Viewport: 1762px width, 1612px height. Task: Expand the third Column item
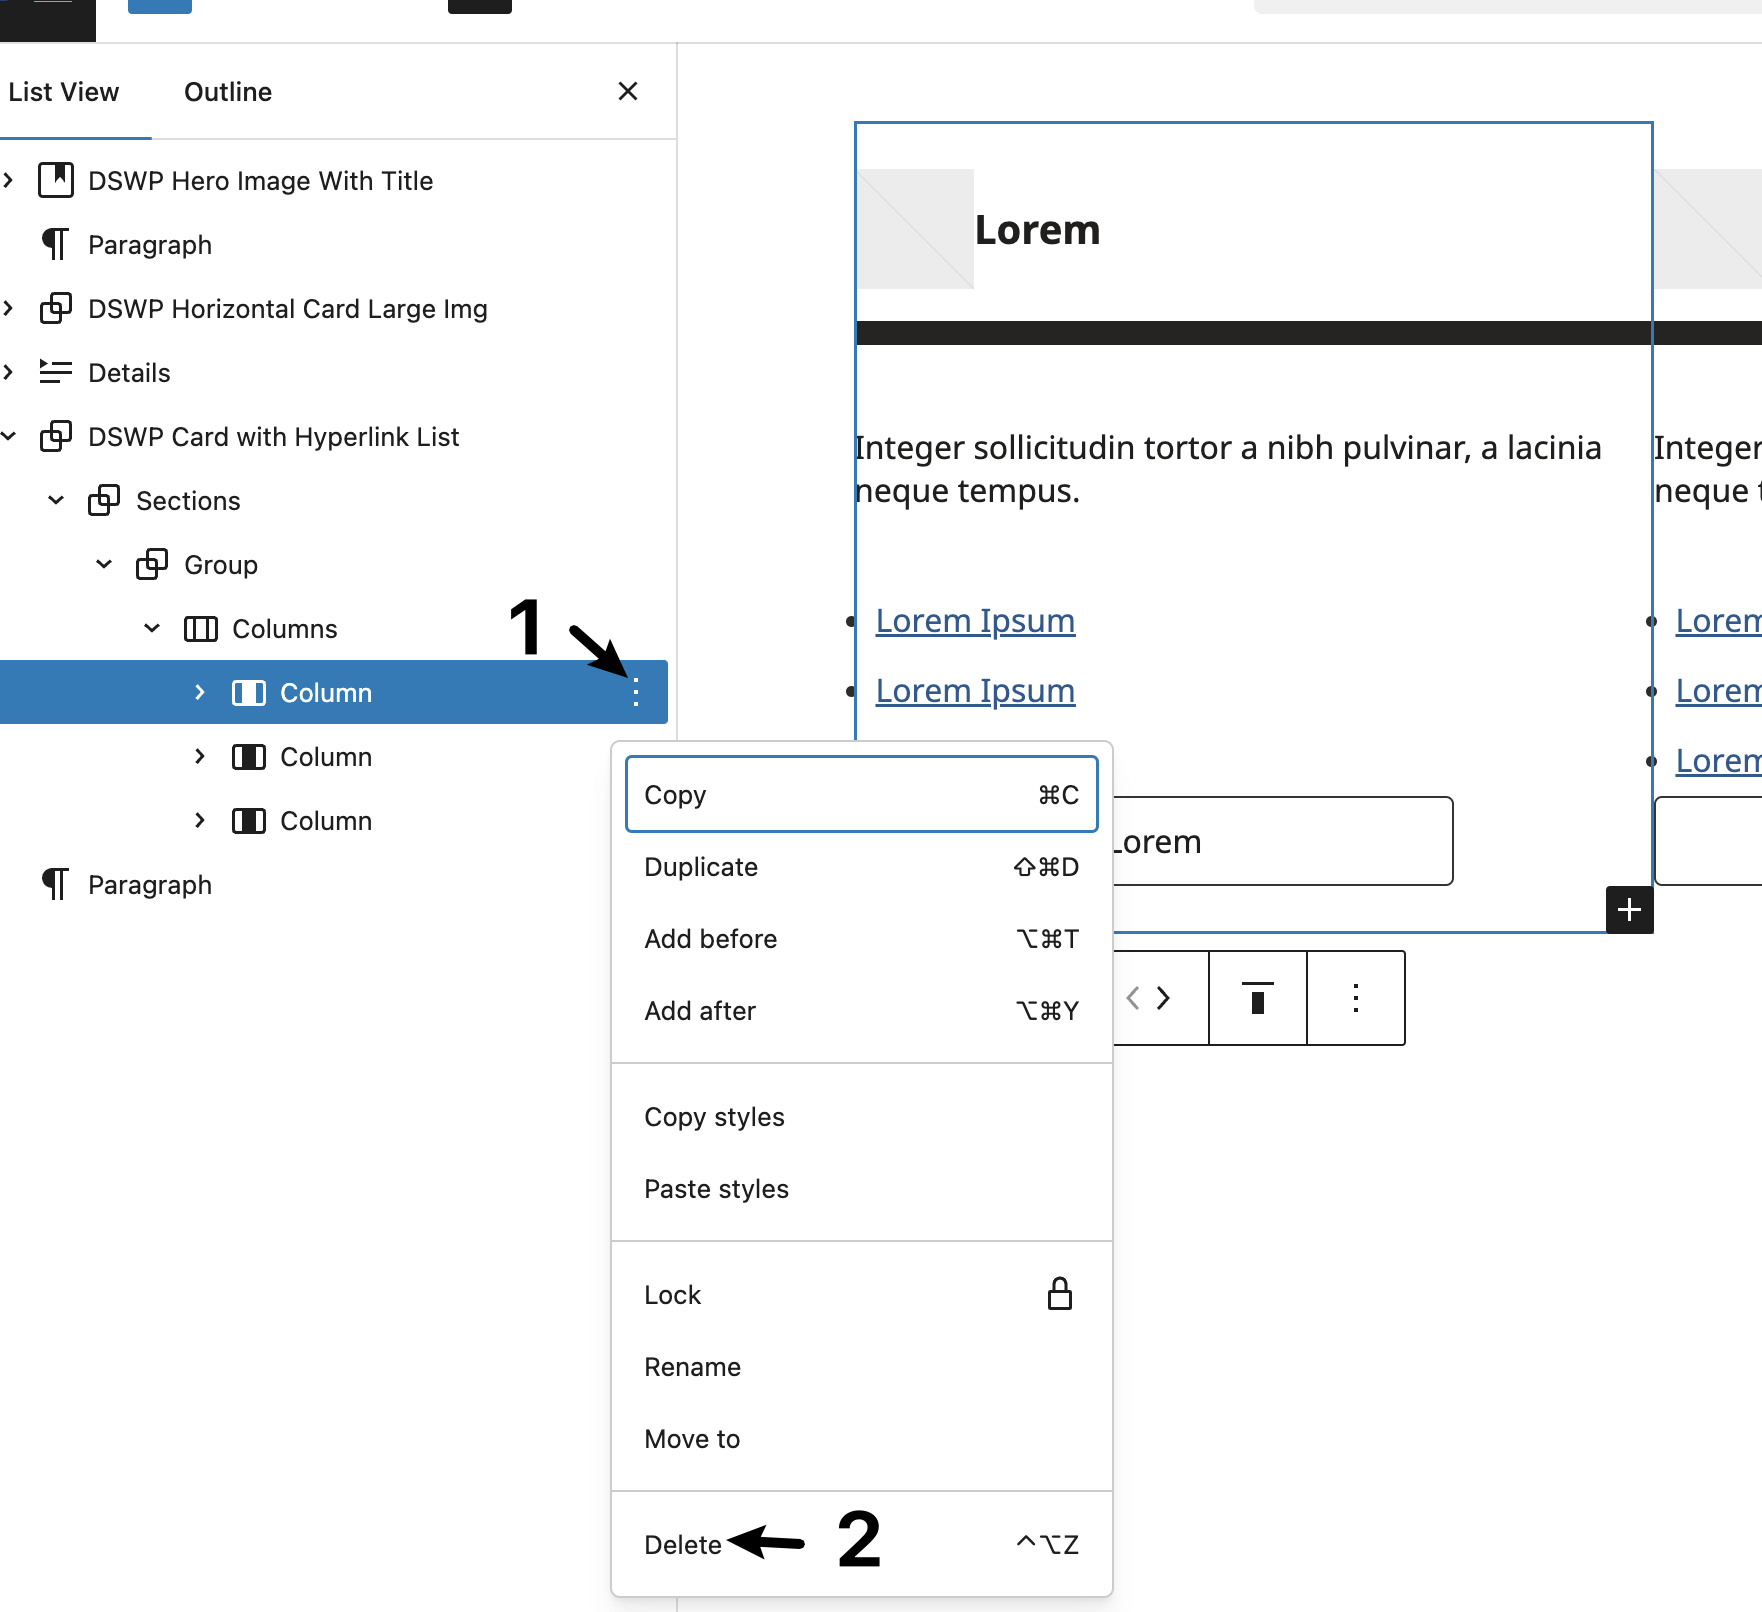coord(200,820)
